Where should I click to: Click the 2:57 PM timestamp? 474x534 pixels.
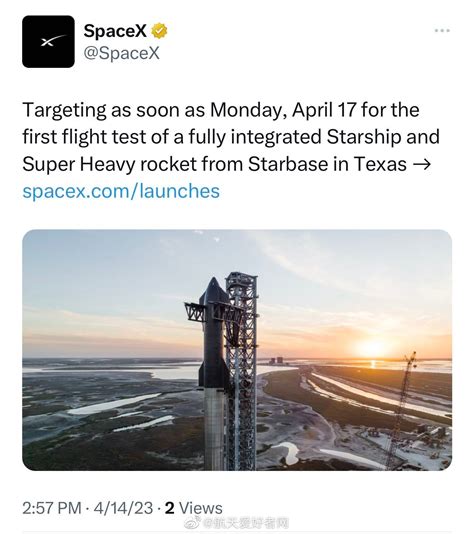[x=52, y=508]
